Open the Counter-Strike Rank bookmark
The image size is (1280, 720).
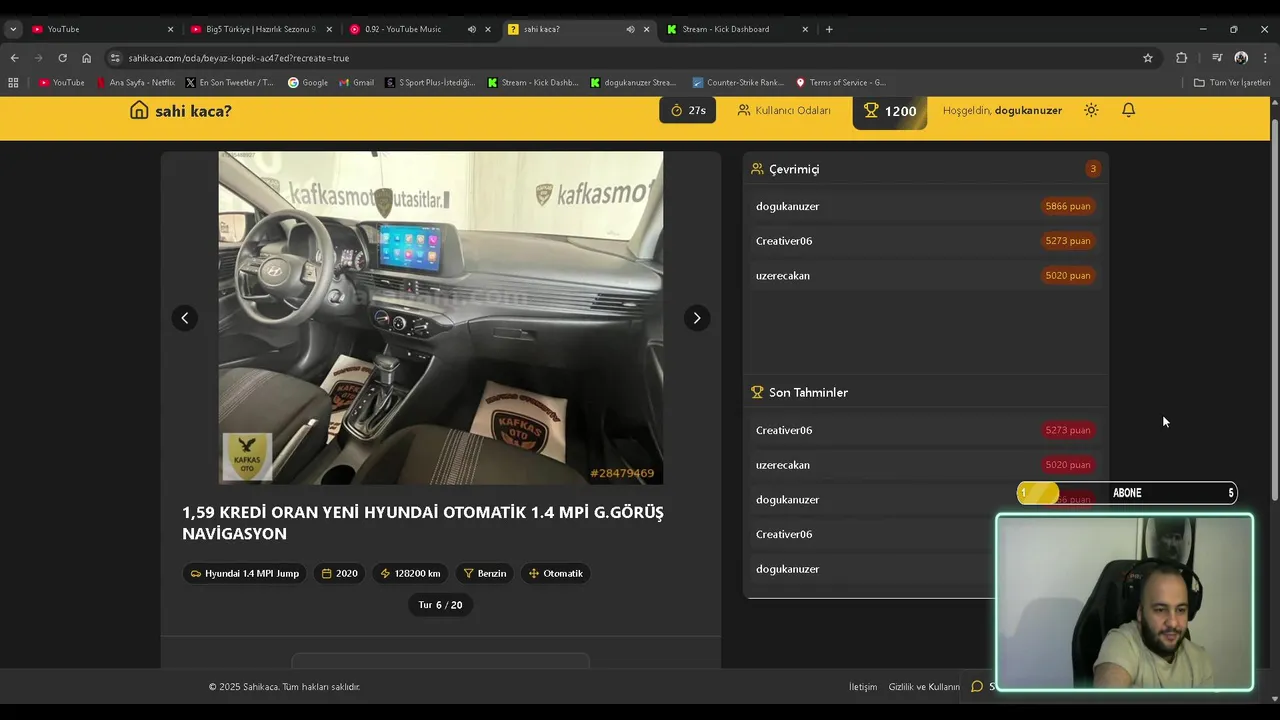click(738, 83)
